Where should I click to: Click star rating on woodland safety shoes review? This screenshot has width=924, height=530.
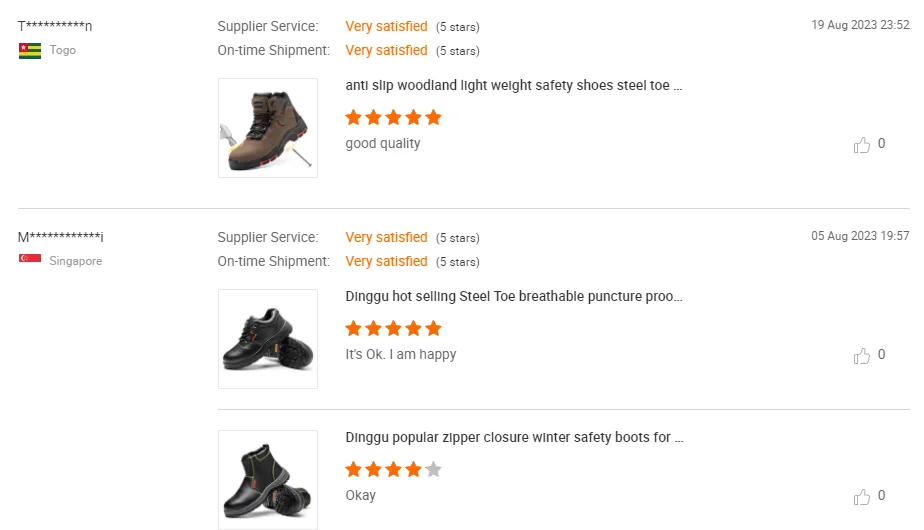tap(393, 118)
